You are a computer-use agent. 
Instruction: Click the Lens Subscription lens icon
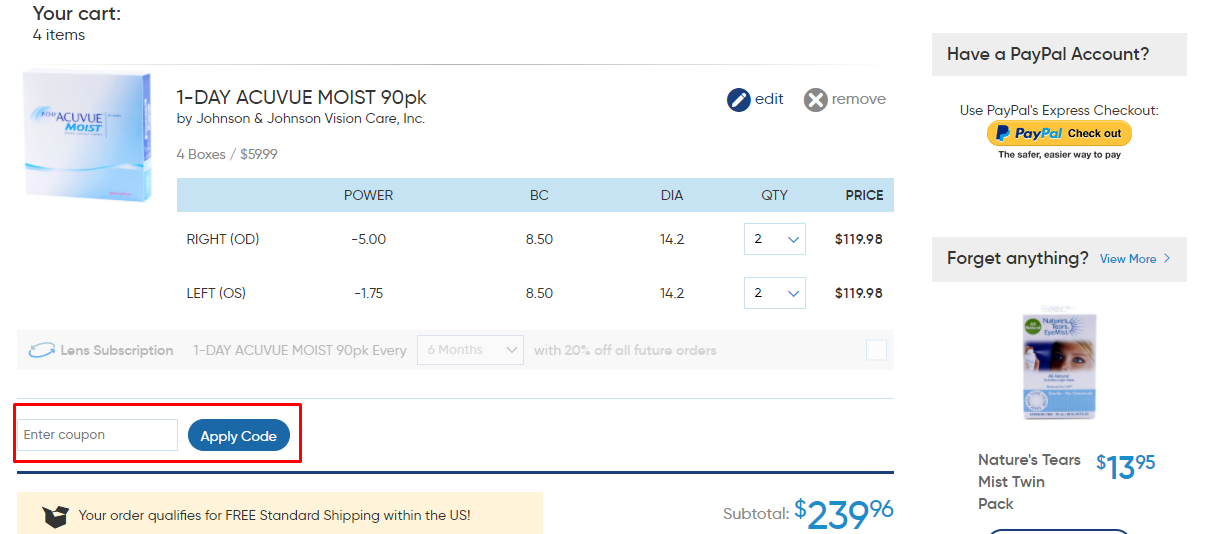tap(42, 351)
